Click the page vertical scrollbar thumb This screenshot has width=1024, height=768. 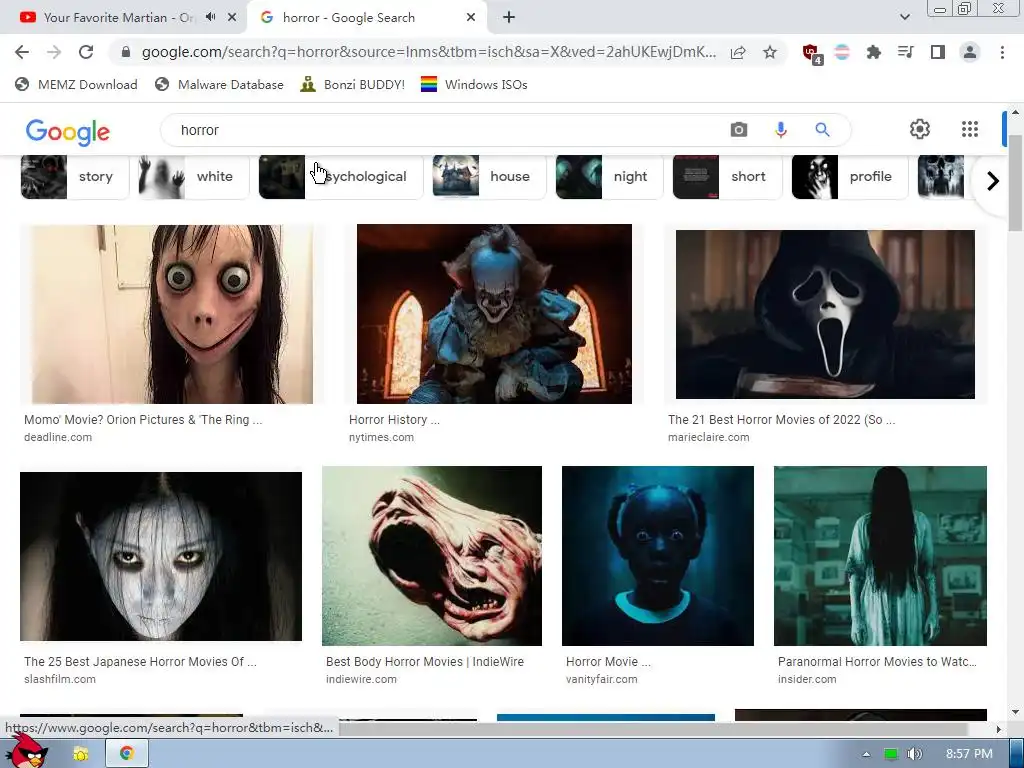tap(1016, 183)
